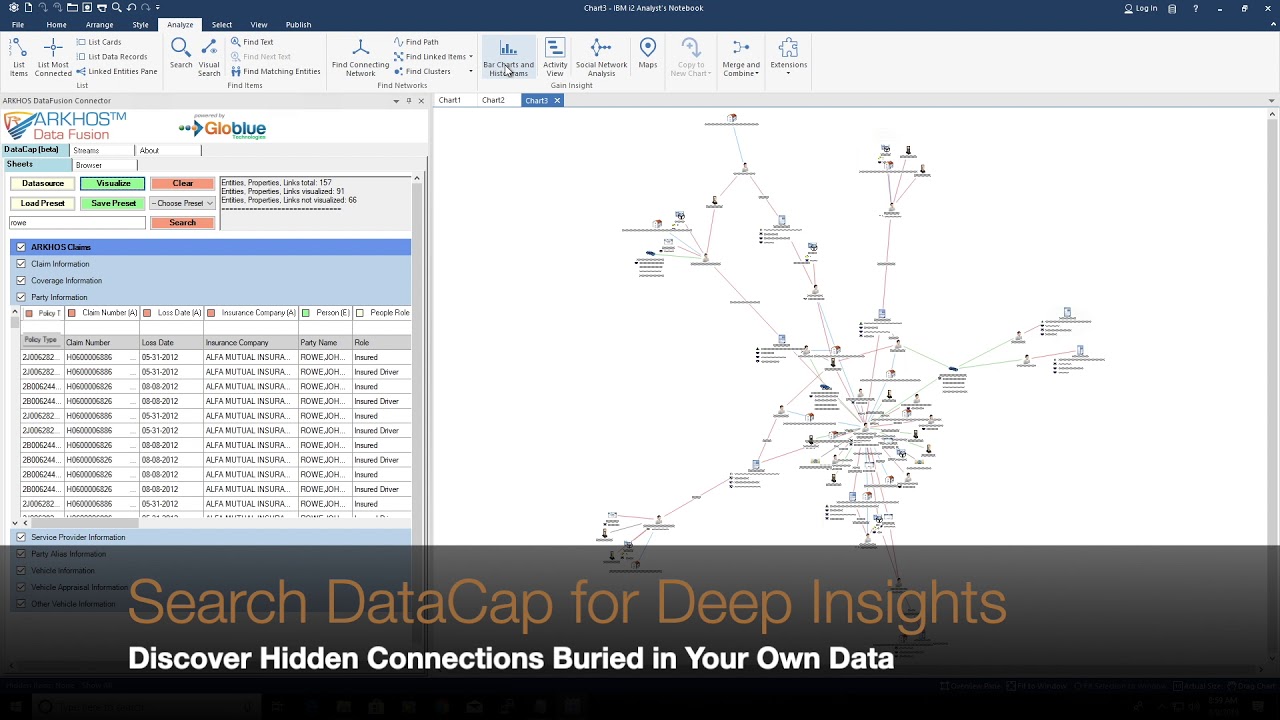This screenshot has height=720, width=1280.
Task: Select List Data Records option
Action: click(x=111, y=57)
